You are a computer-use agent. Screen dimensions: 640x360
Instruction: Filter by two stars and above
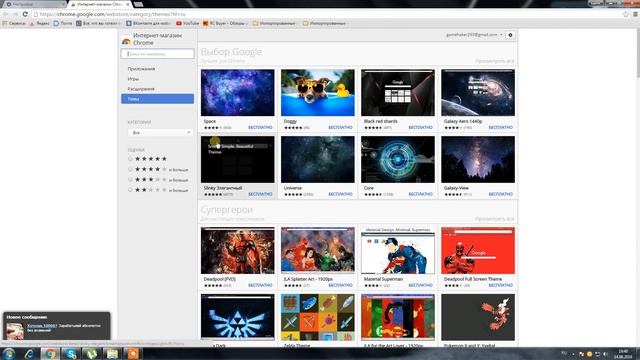click(130, 190)
